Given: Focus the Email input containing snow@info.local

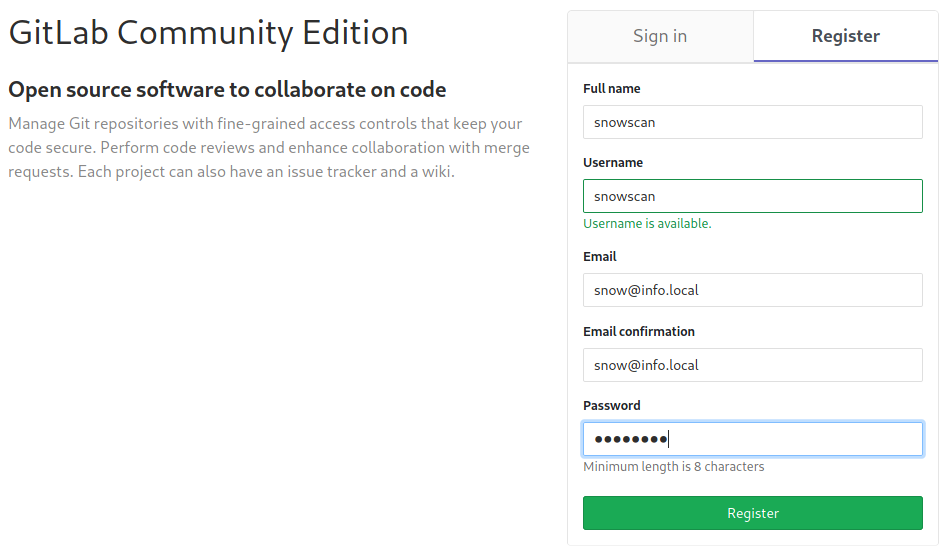Looking at the screenshot, I should click(x=752, y=290).
